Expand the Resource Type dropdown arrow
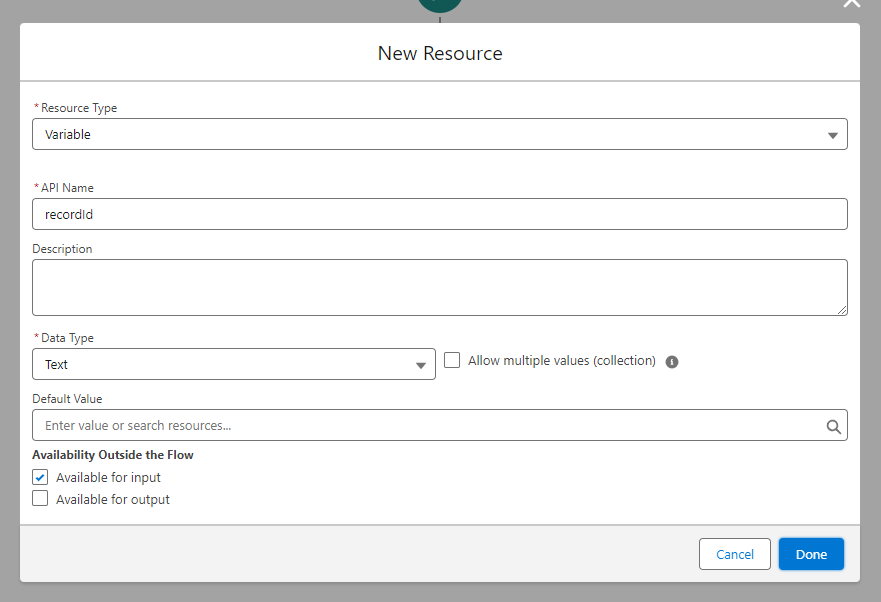Screen dimensions: 881x602 pos(832,135)
